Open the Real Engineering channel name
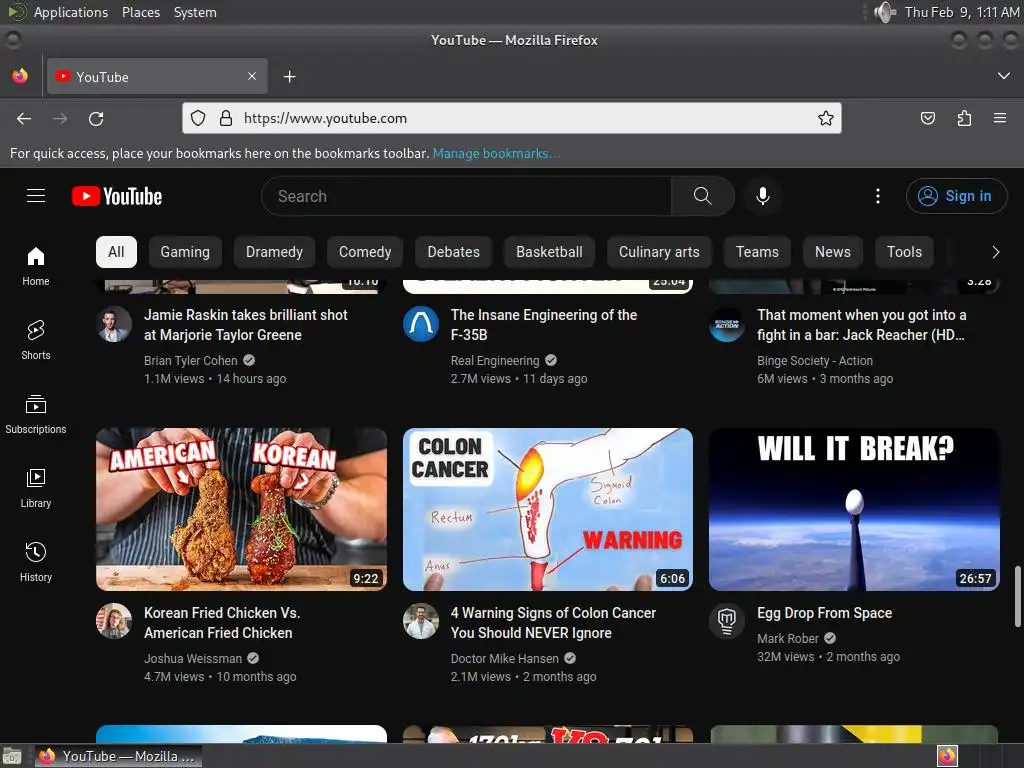1024x768 pixels. tap(495, 360)
